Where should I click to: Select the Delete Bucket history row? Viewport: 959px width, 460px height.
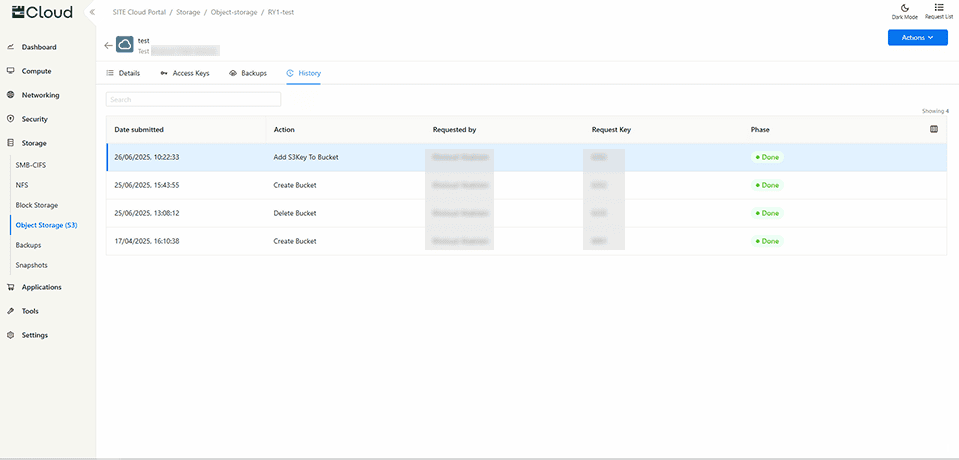294,213
